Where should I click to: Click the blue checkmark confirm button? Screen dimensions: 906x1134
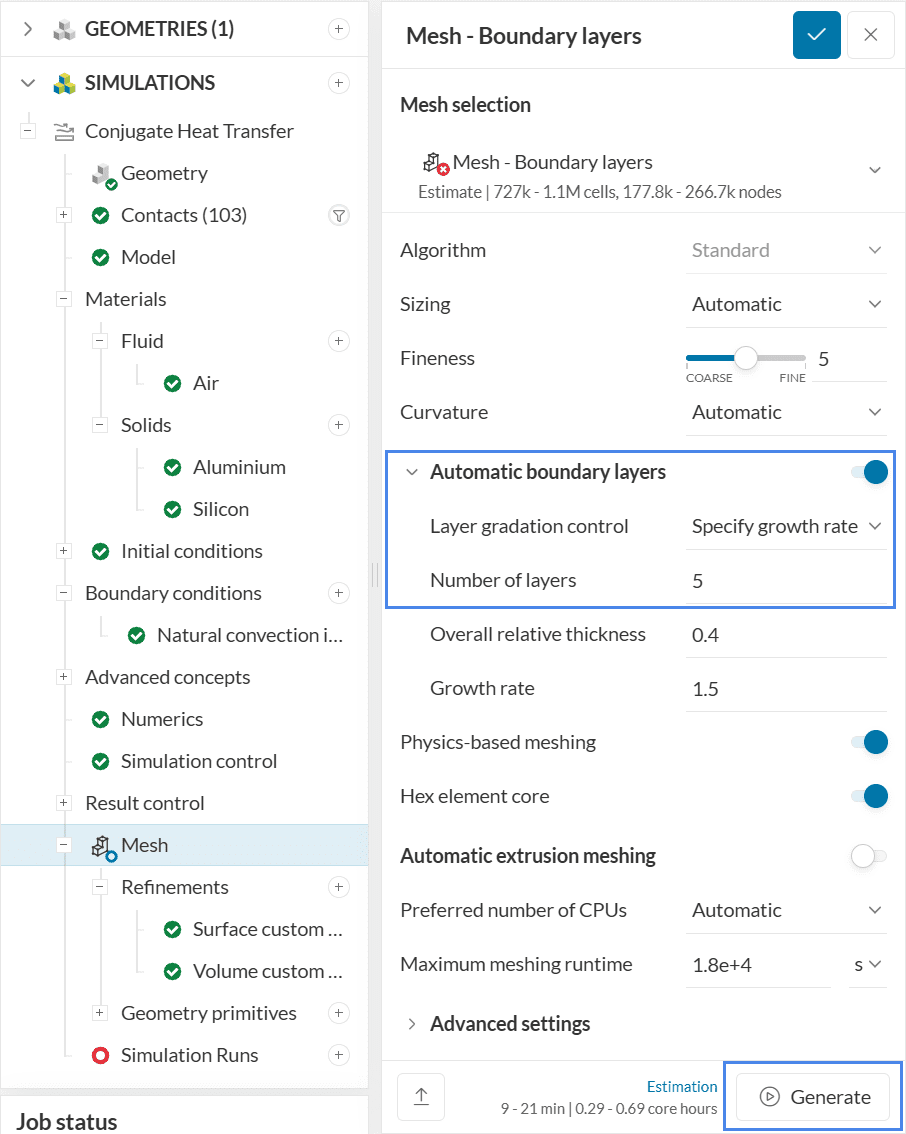tap(816, 35)
